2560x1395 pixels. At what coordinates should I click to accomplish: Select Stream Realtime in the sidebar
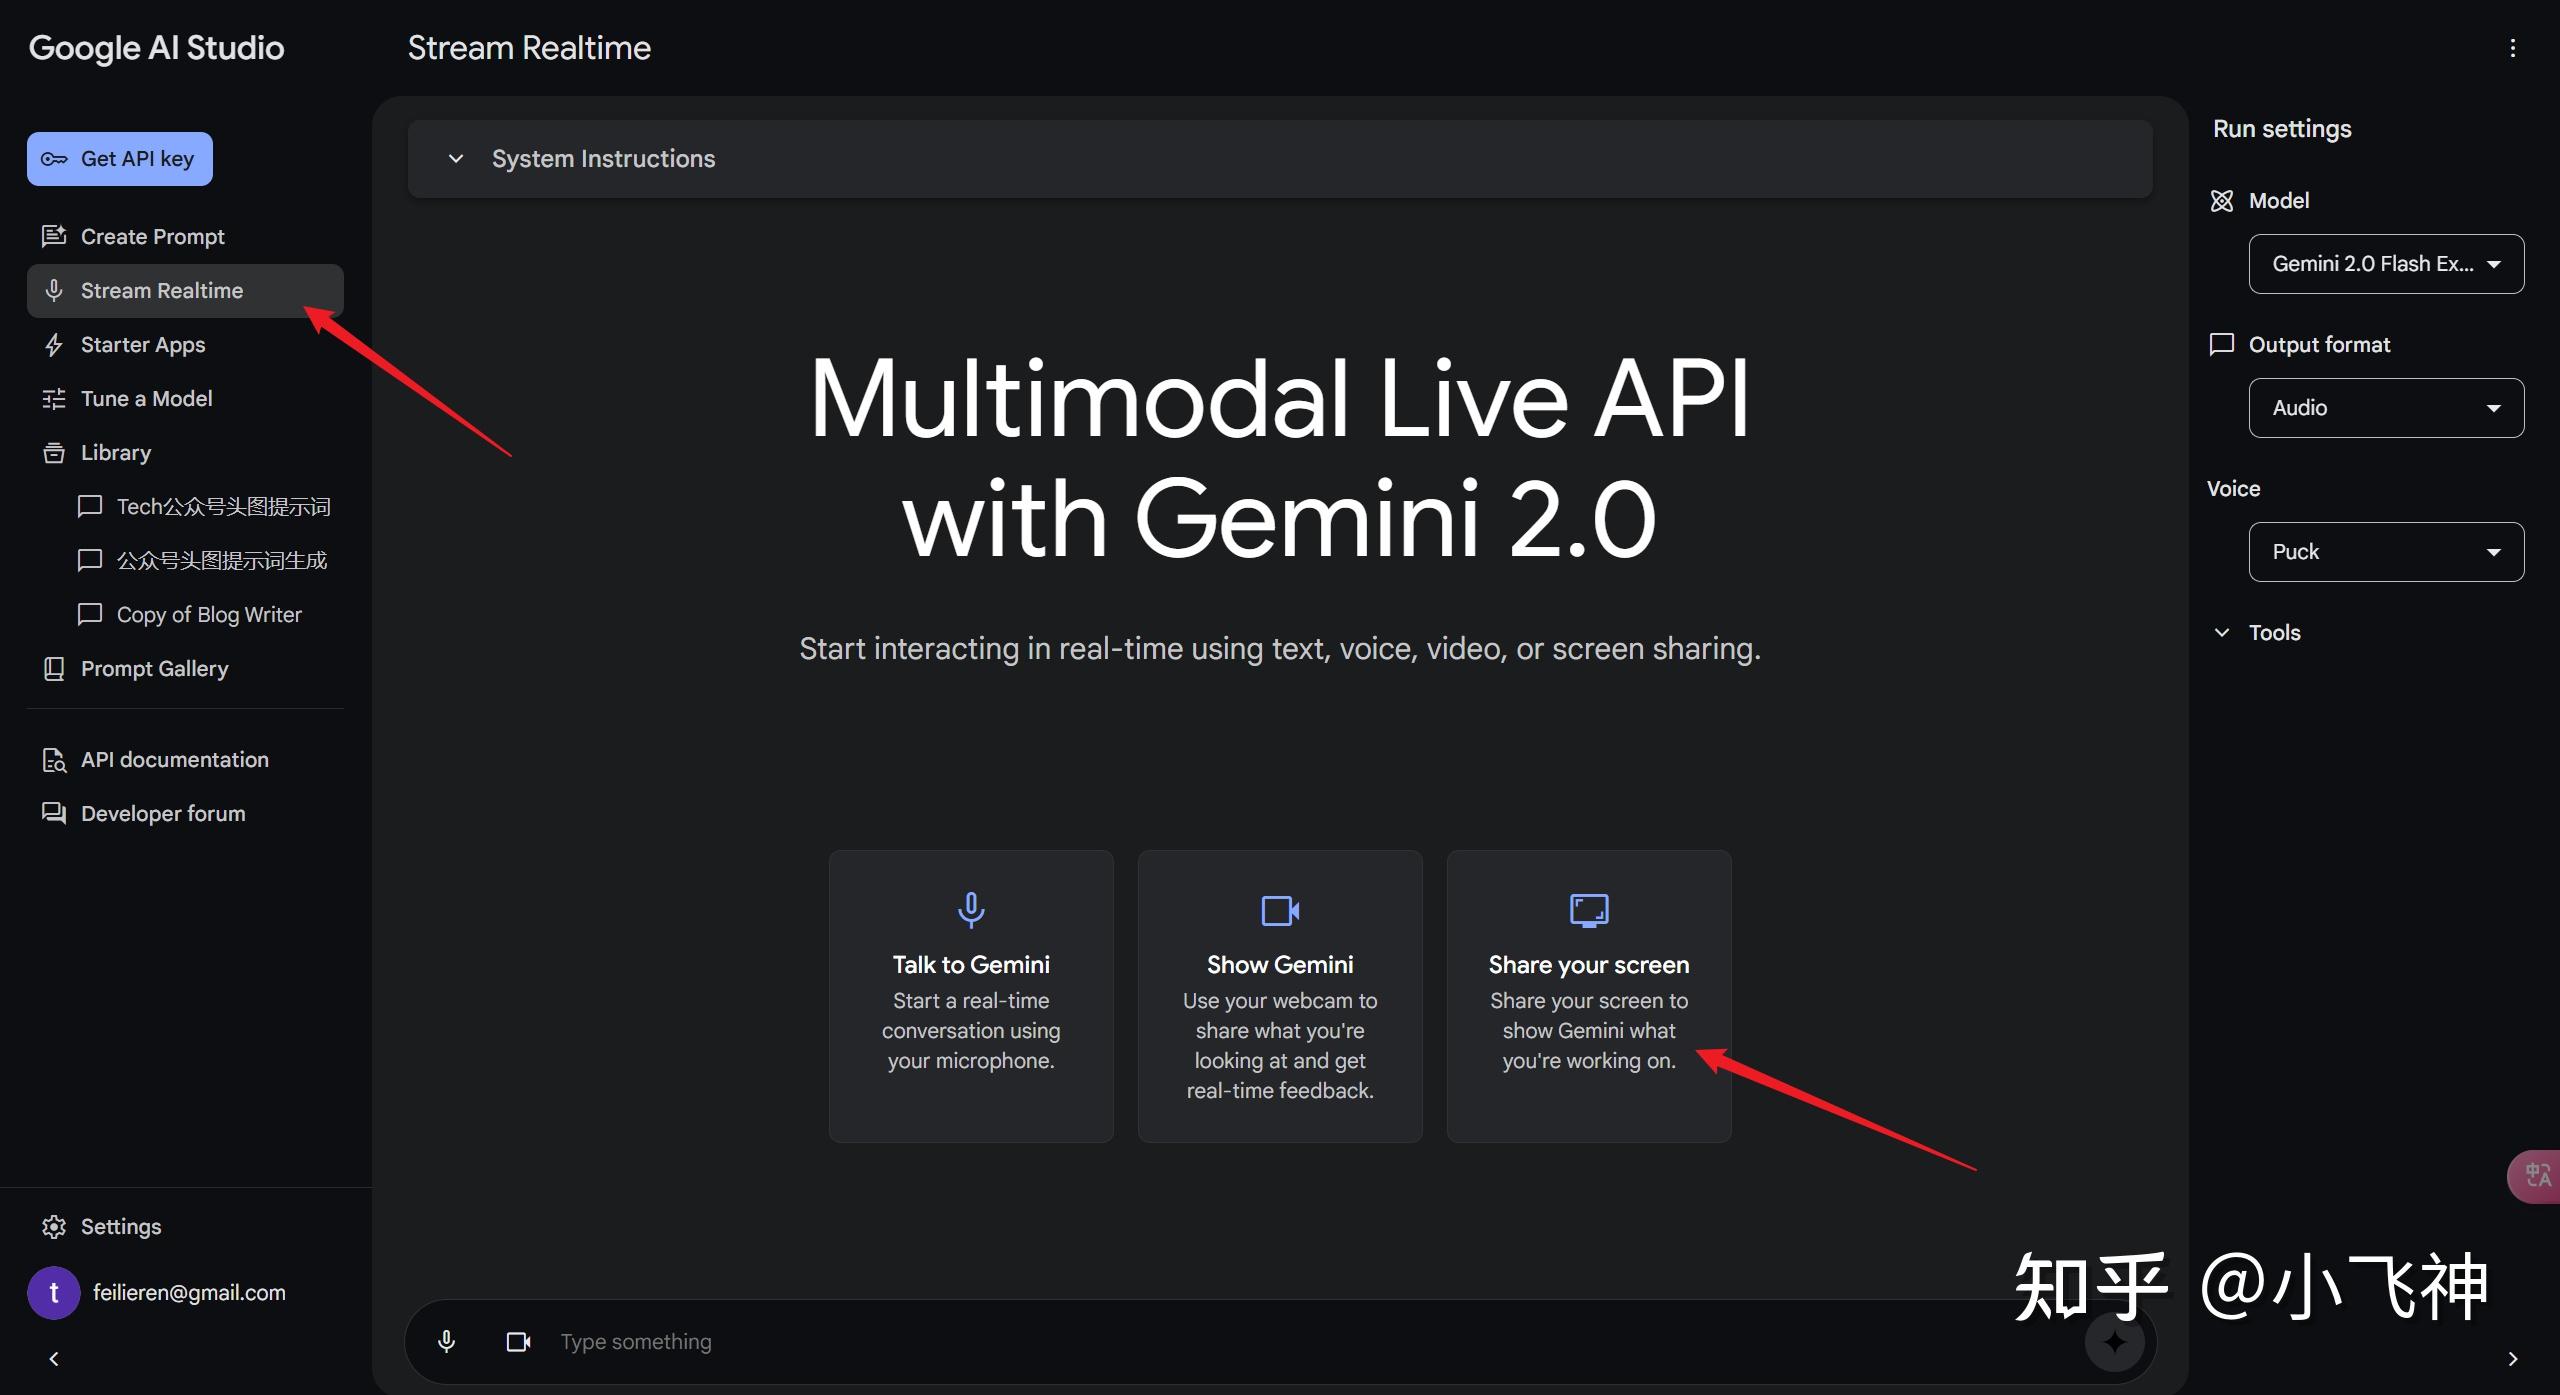click(x=162, y=290)
